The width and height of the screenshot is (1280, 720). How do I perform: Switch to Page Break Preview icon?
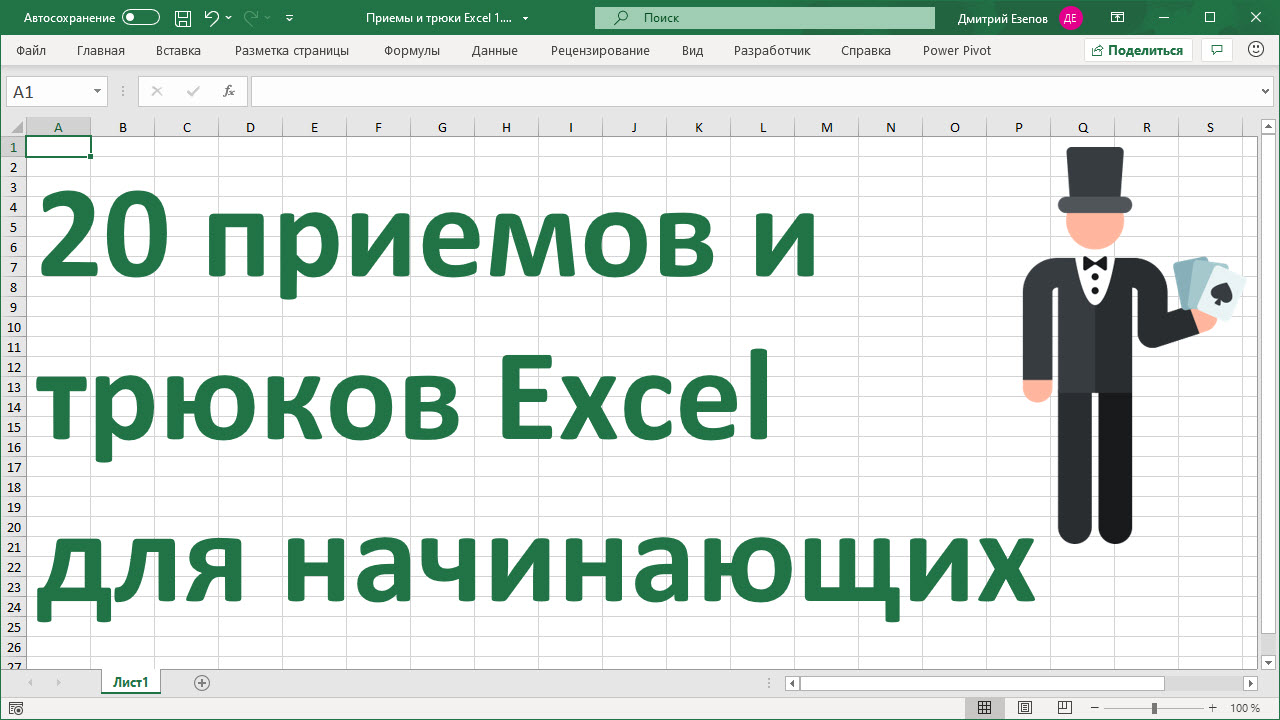click(1065, 708)
